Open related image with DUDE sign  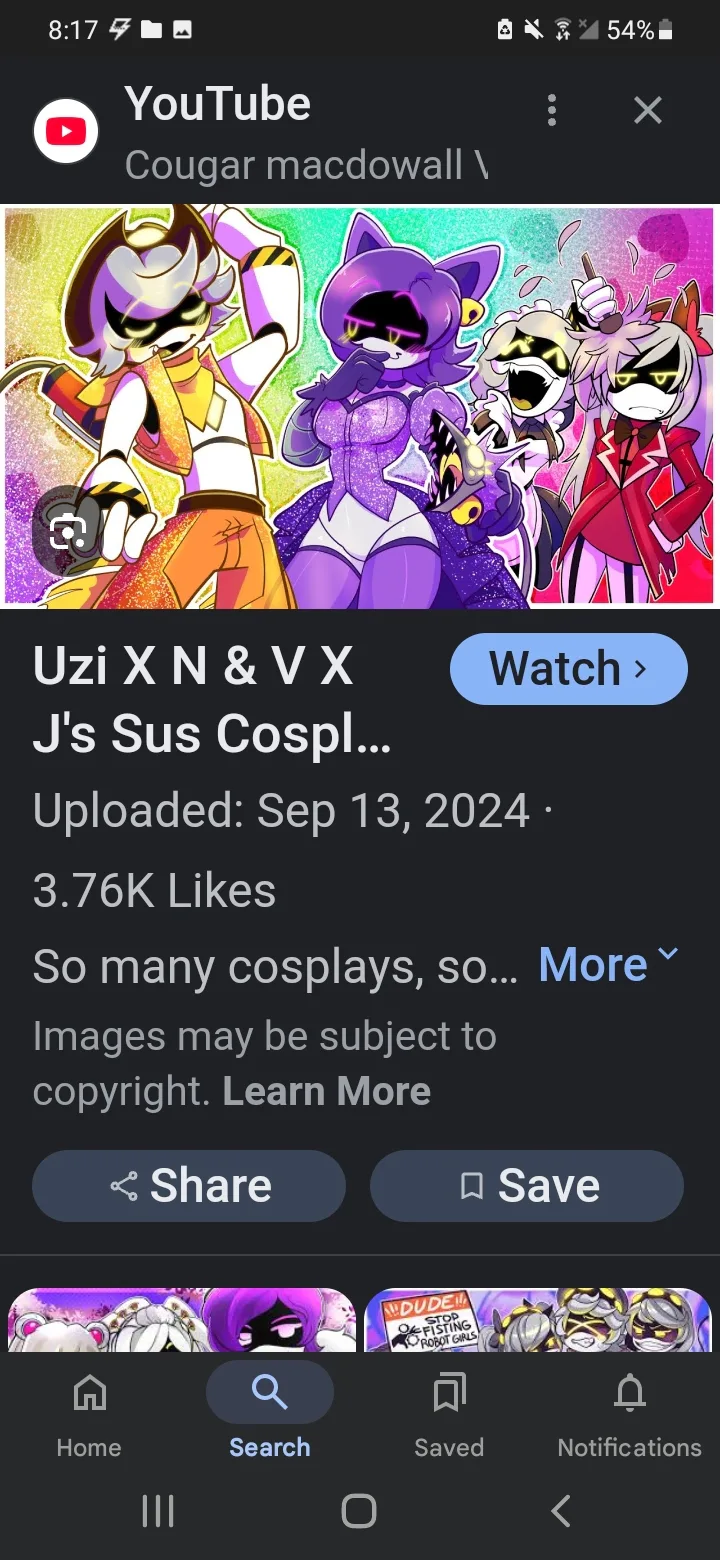(538, 1320)
